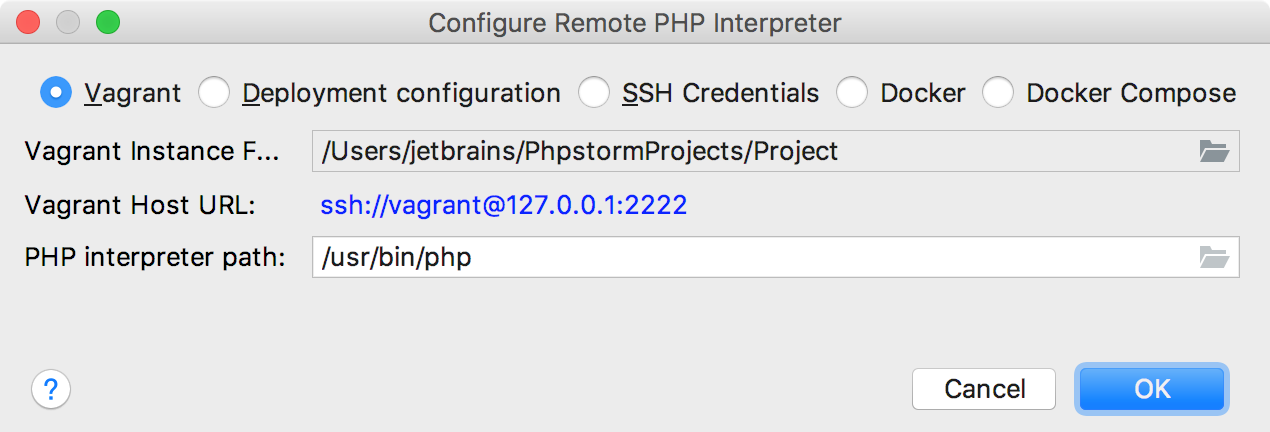Click the Configure Remote PHP Interpreter title bar
Screen dimensions: 1270x432
[635, 21]
